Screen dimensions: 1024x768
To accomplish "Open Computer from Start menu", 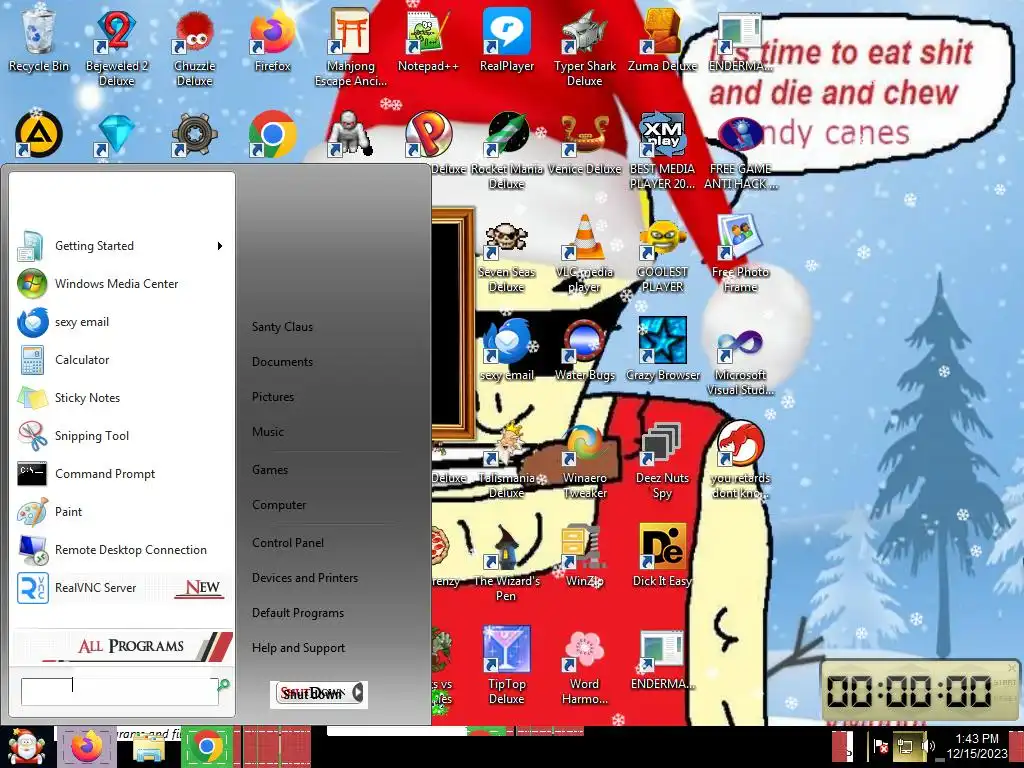I will [x=279, y=505].
